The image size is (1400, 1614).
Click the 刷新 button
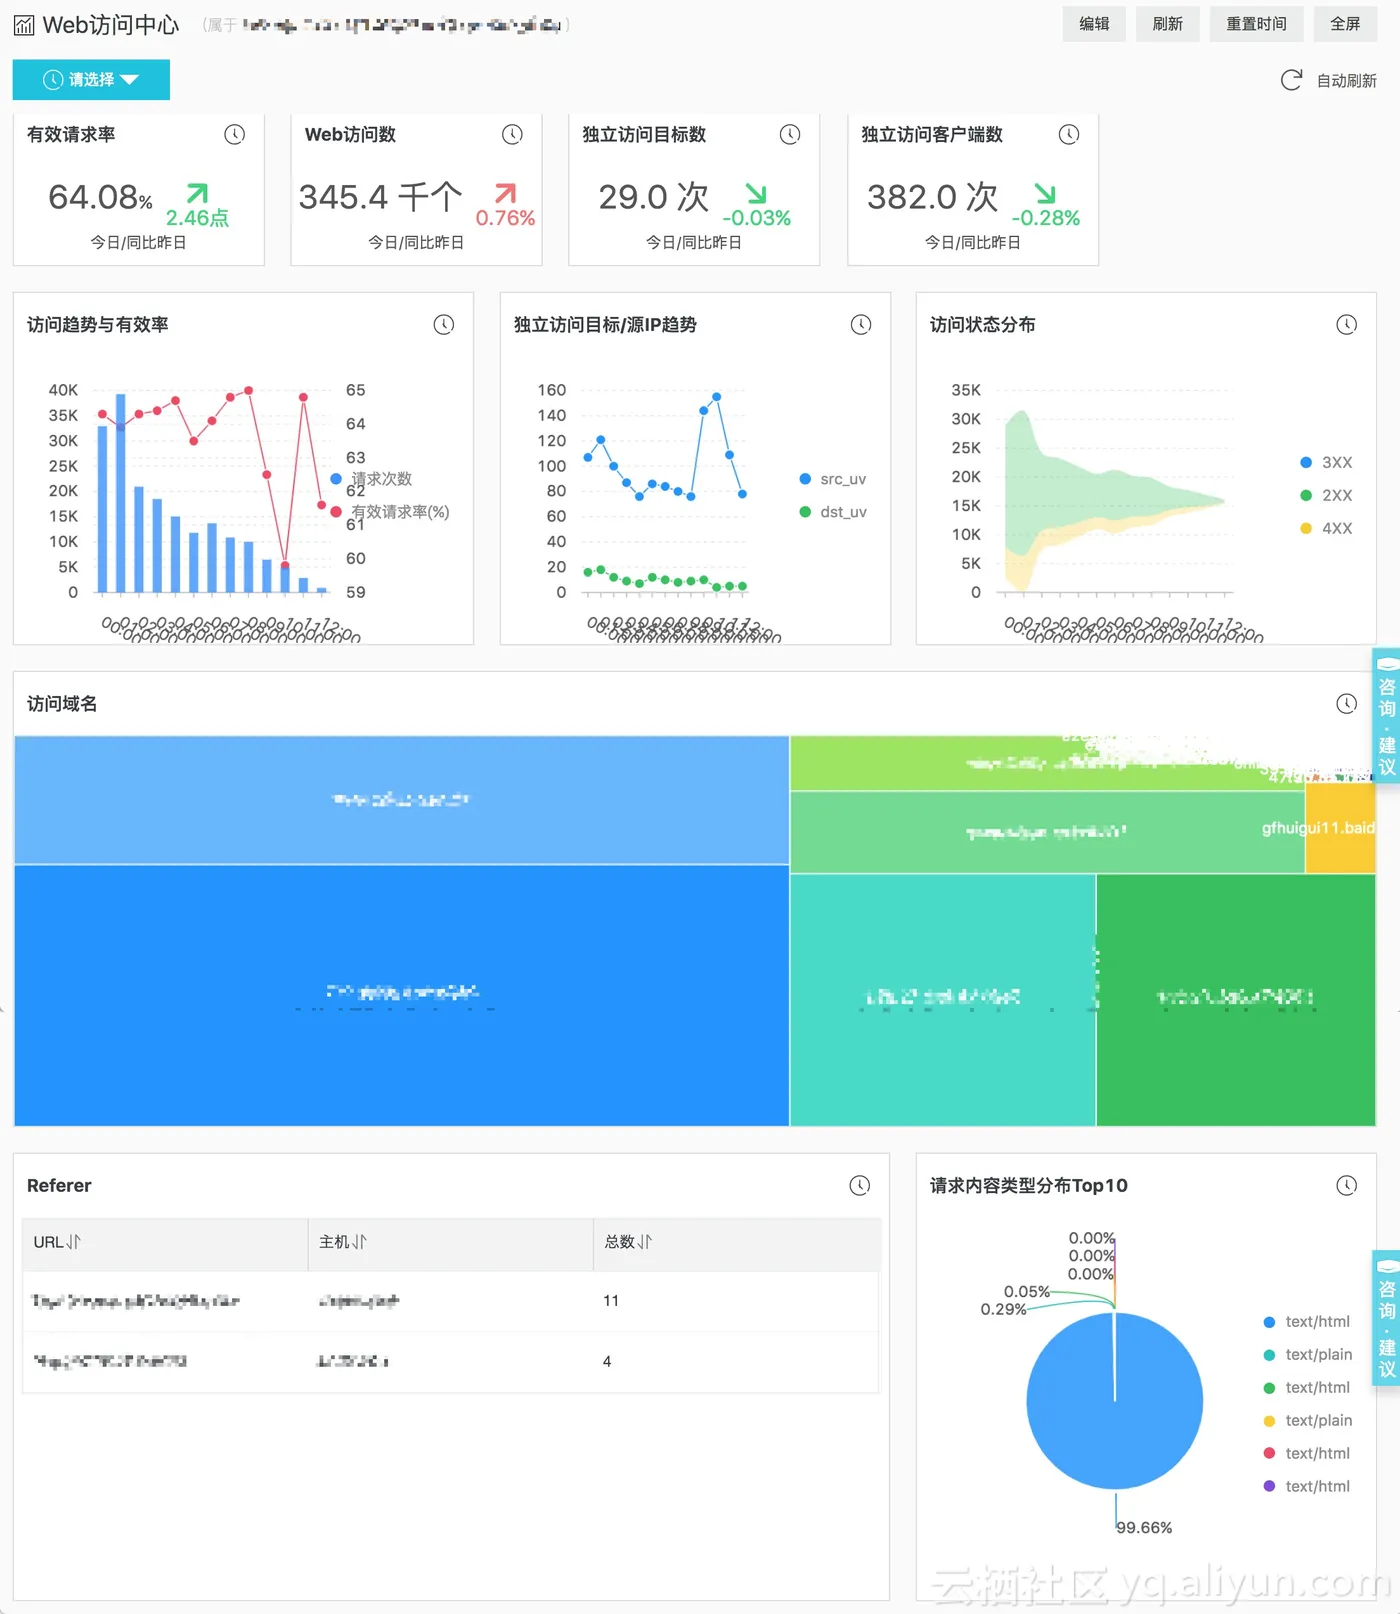pyautogui.click(x=1167, y=24)
